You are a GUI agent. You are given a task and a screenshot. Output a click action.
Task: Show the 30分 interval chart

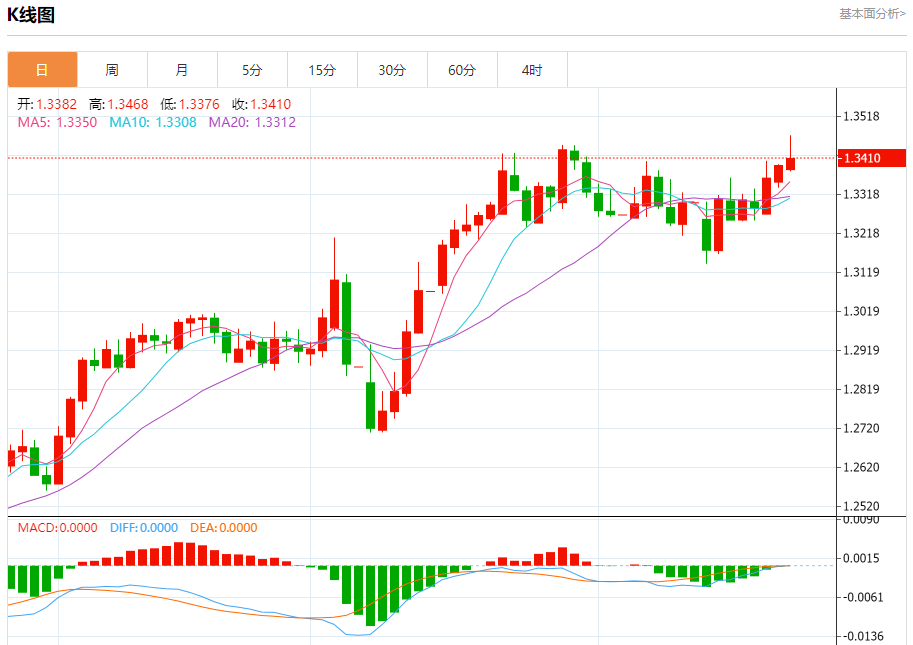392,70
